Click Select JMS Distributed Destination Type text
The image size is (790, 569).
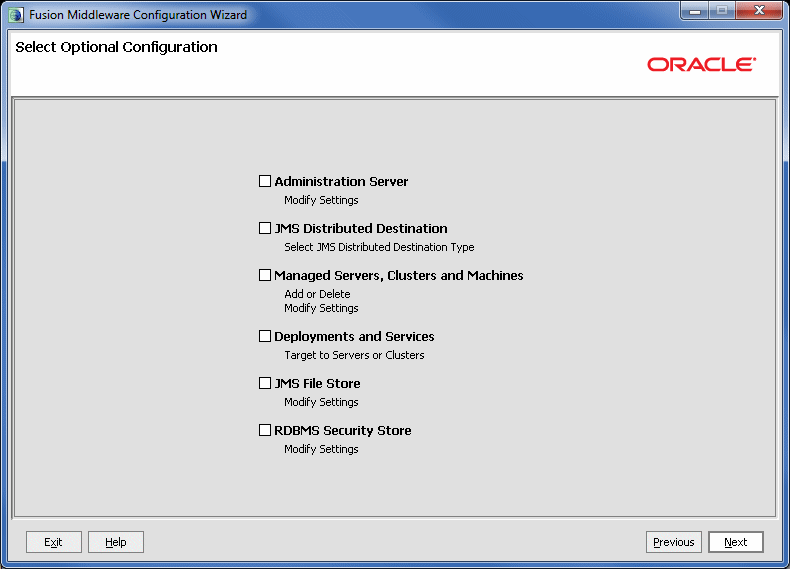coord(379,247)
